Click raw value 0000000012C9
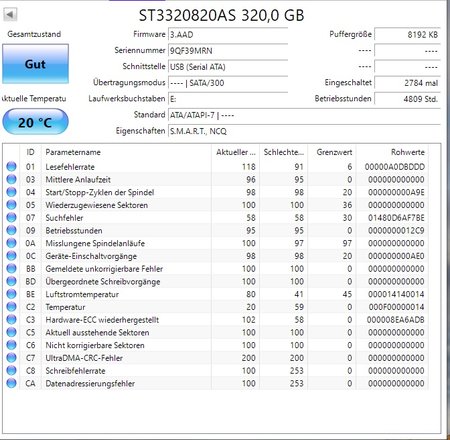The image size is (450, 440). [x=396, y=230]
